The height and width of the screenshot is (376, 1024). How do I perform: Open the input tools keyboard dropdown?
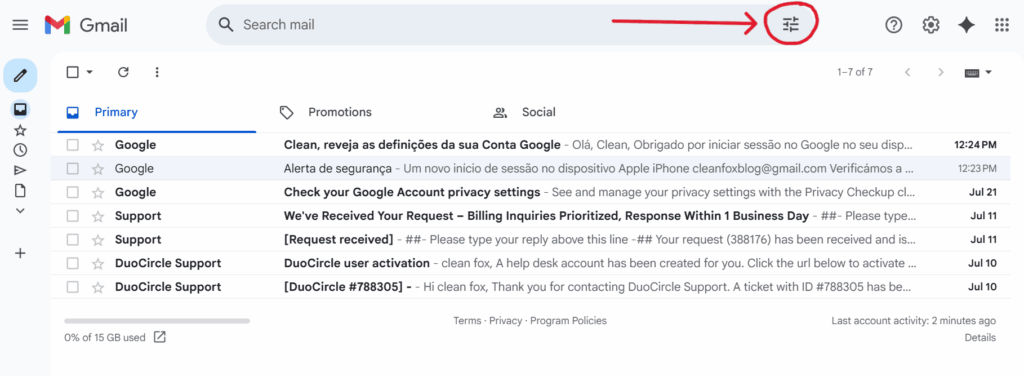[978, 72]
